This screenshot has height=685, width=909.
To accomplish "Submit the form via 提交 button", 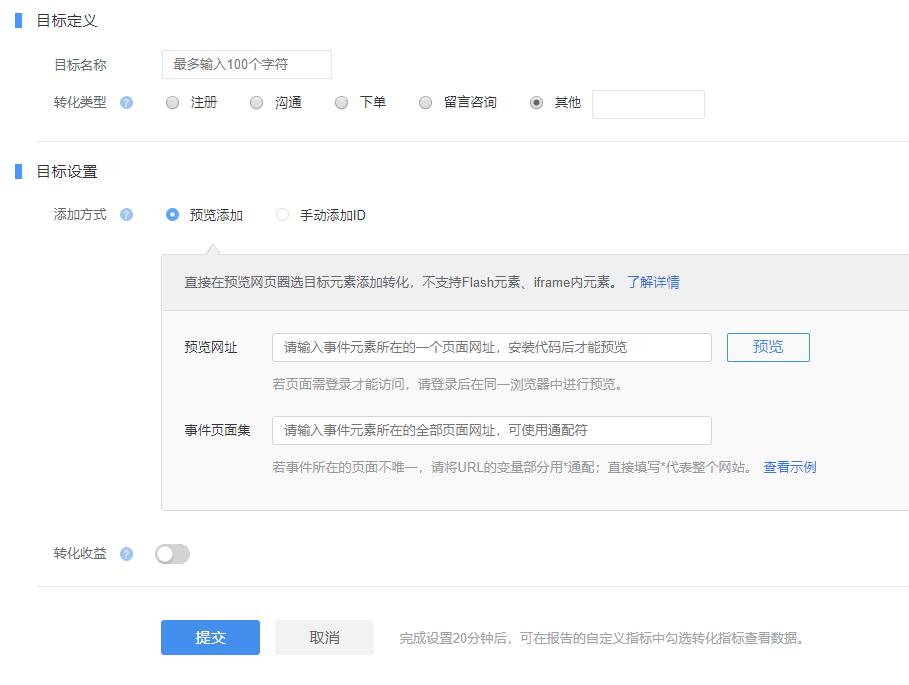I will tap(209, 636).
